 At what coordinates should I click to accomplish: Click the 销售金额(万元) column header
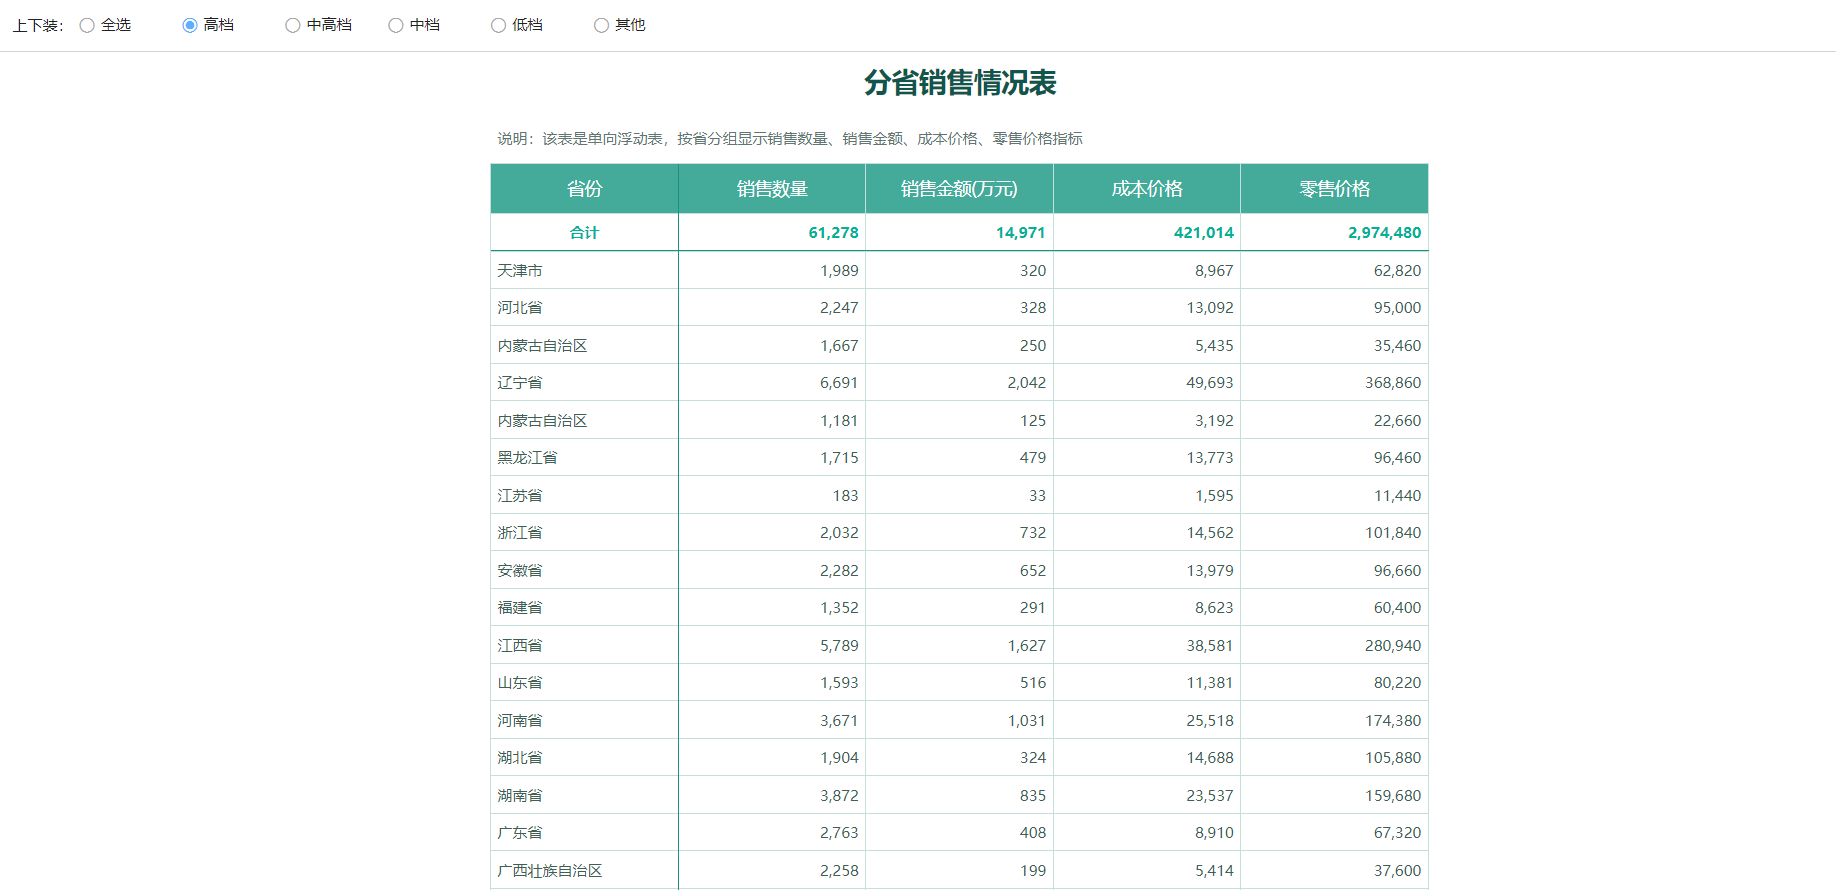[958, 189]
